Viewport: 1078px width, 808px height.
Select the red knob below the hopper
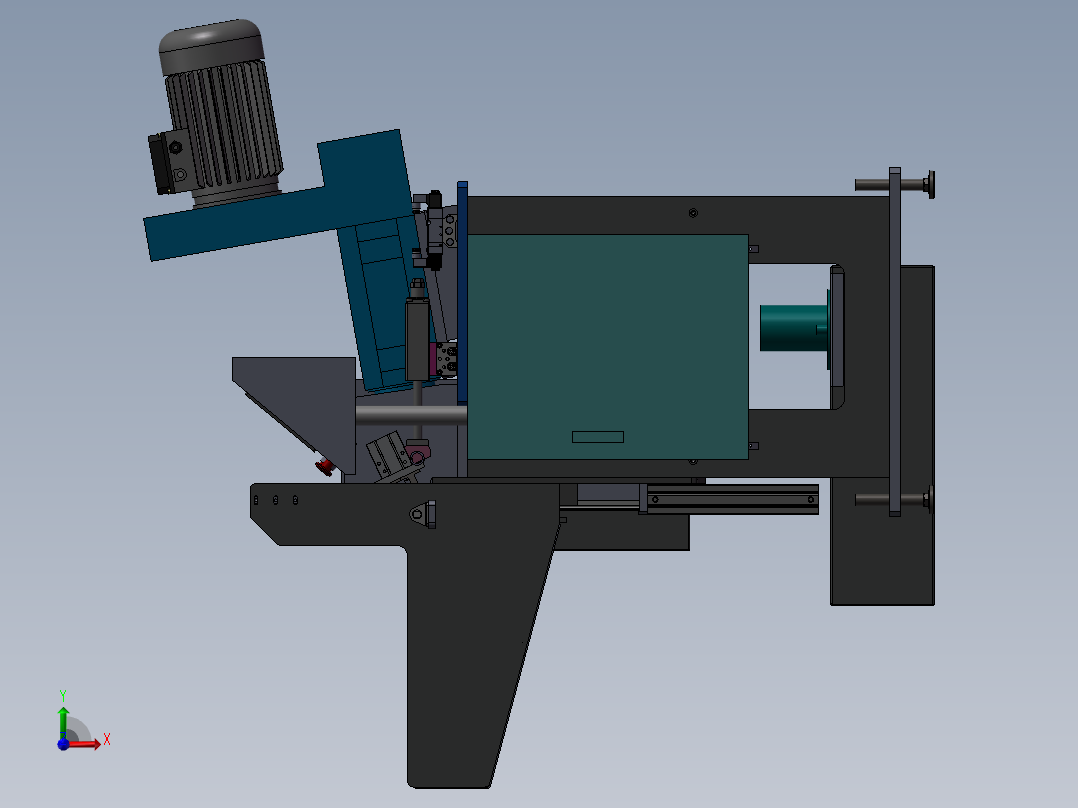click(x=324, y=468)
